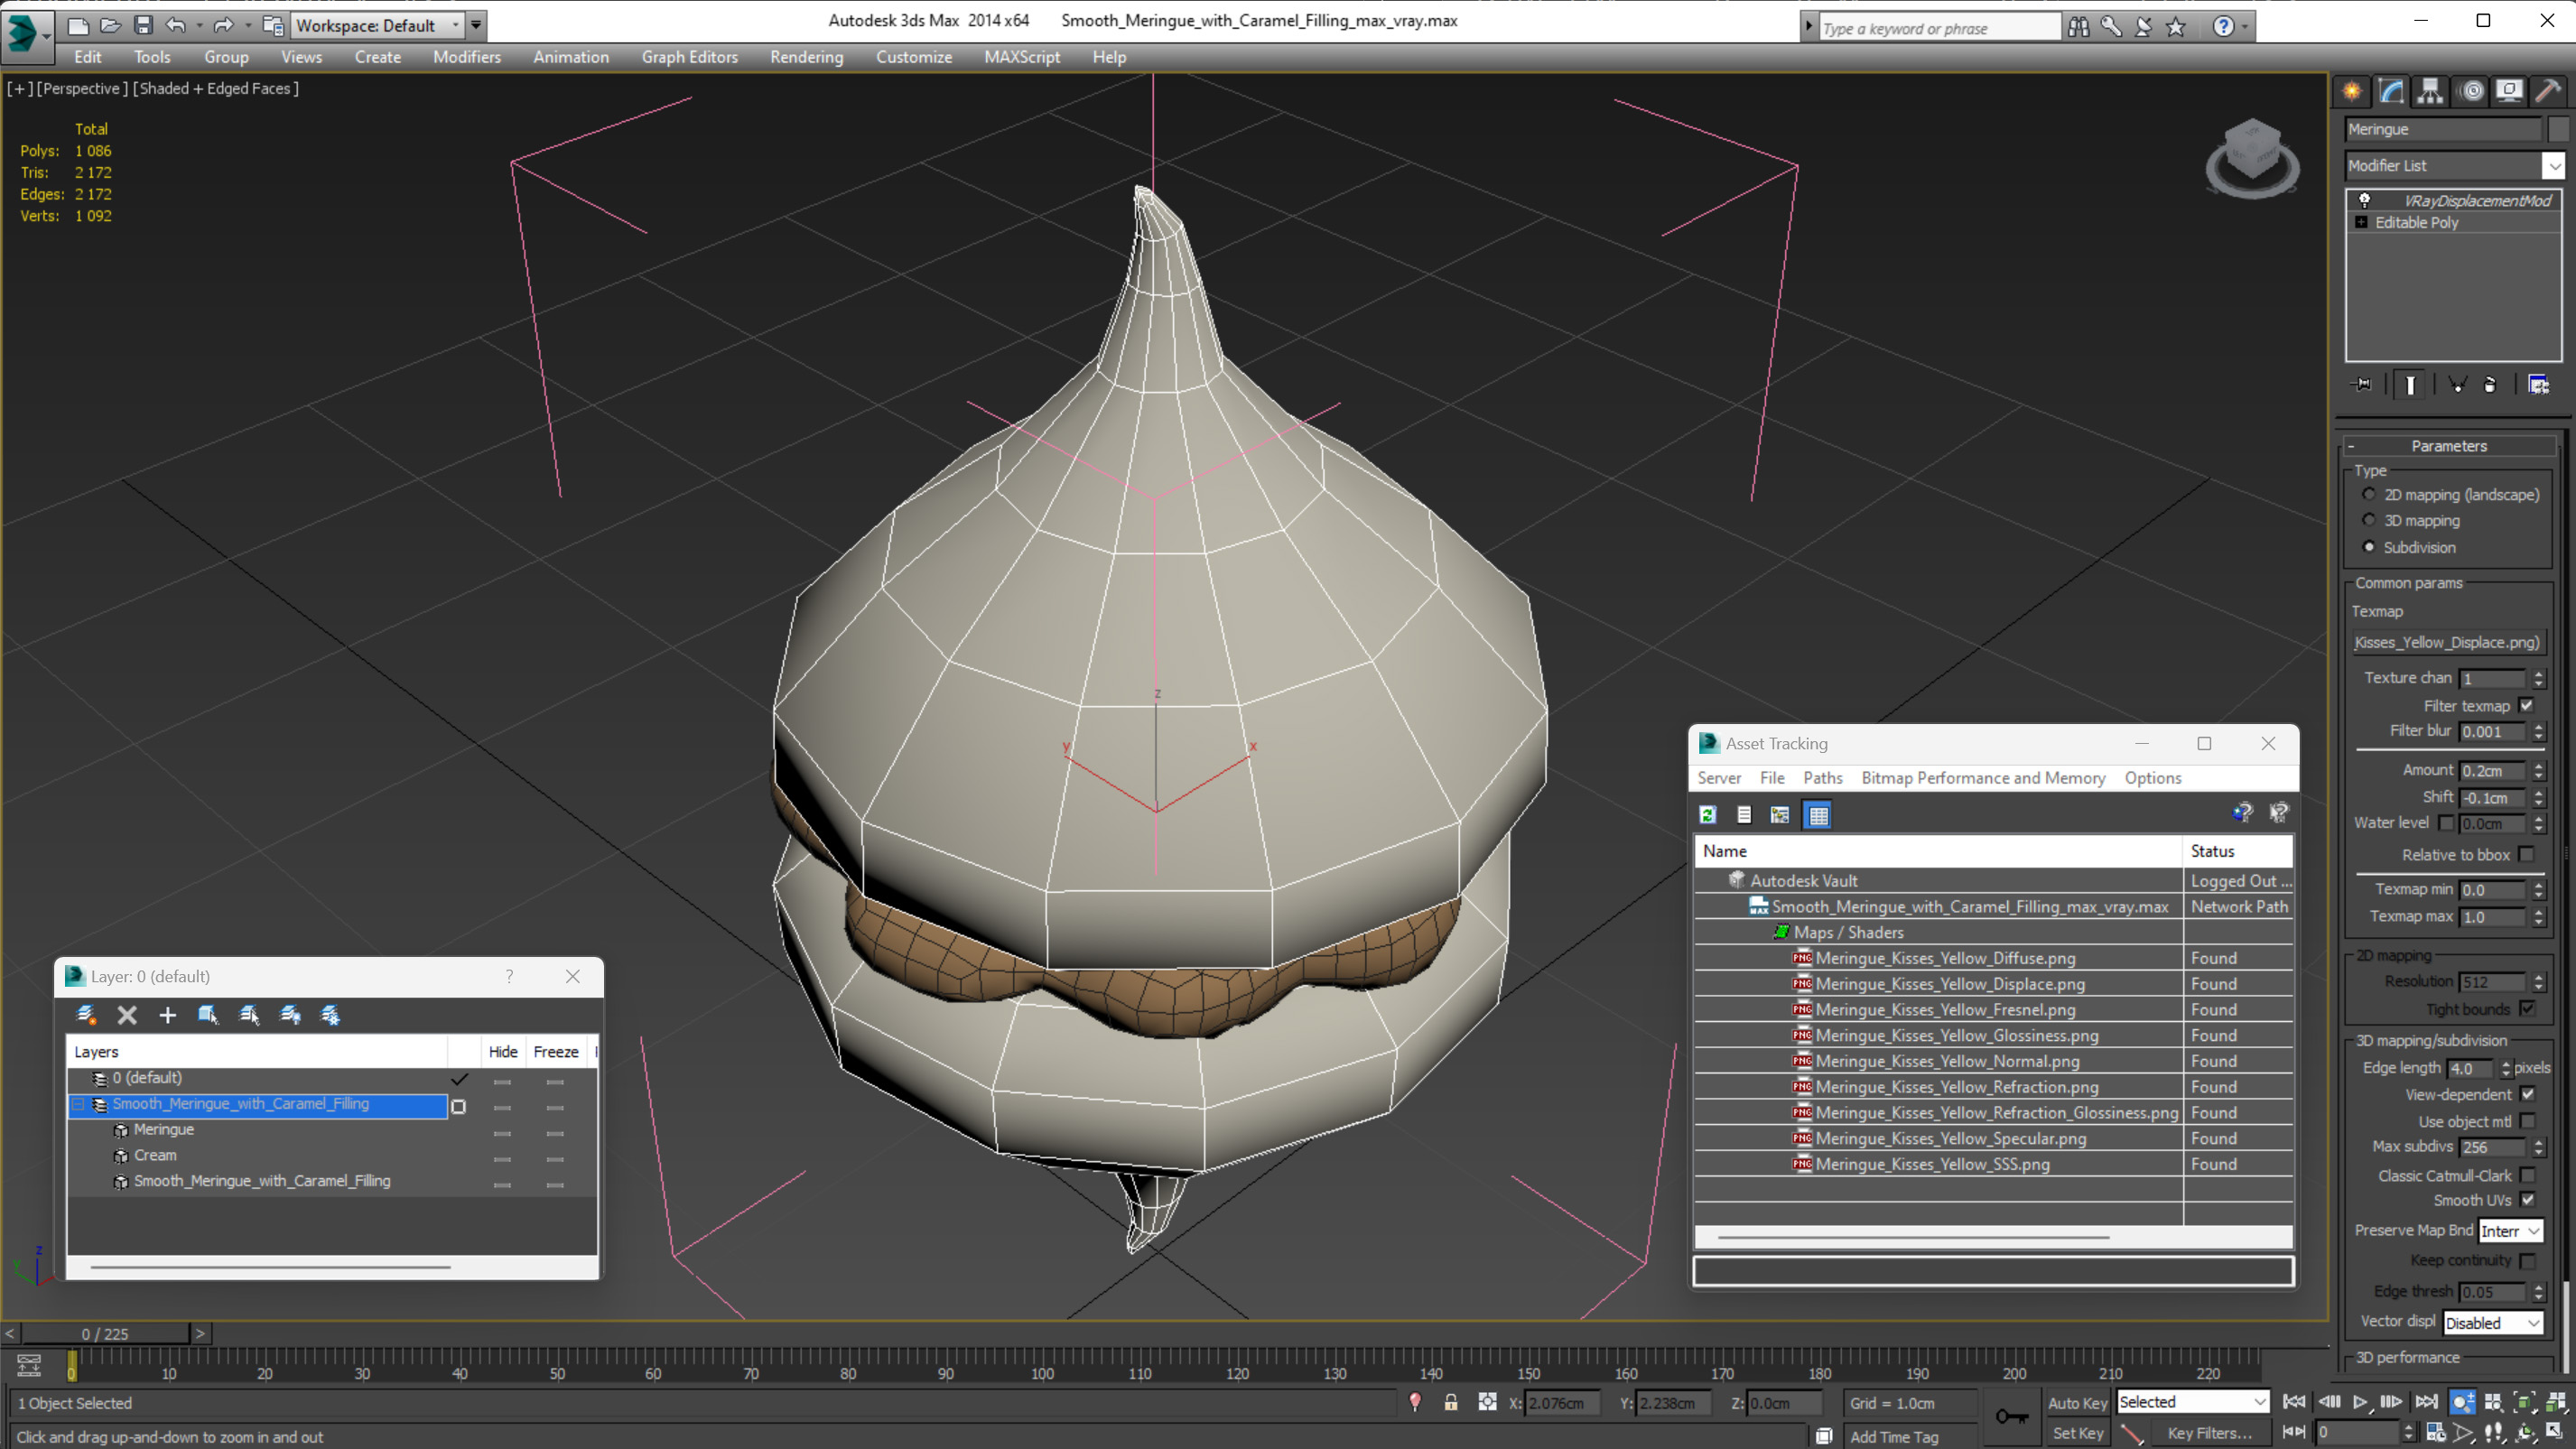Select 2D mapping (landscape) radio button
Viewport: 2576px width, 1449px height.
(2368, 494)
